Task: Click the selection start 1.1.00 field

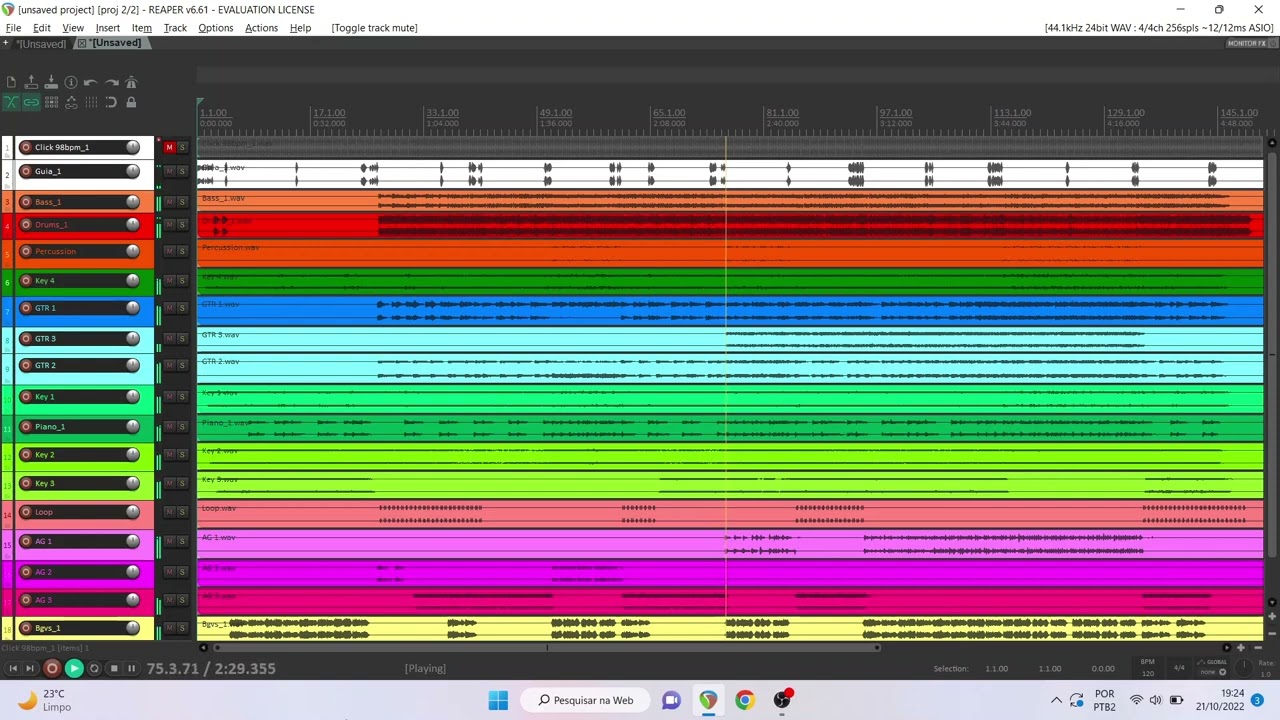Action: 996,668
